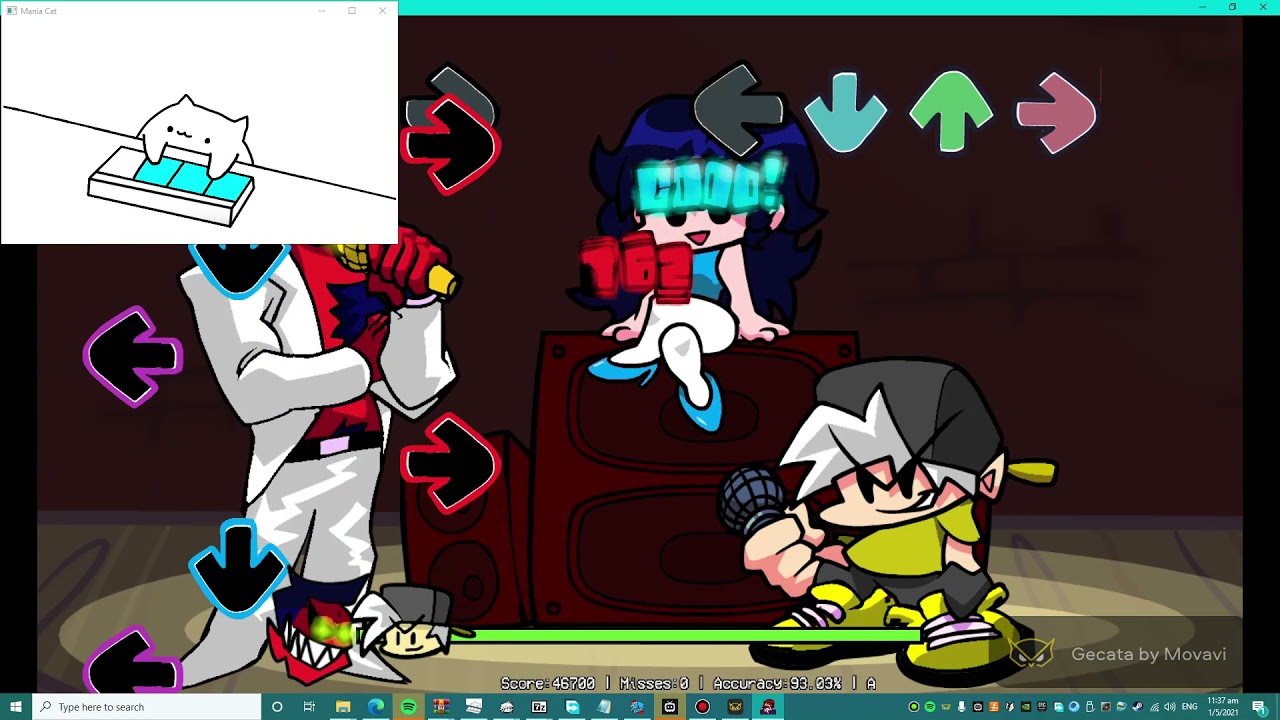Click the pink right arrow receptor

[1056, 112]
